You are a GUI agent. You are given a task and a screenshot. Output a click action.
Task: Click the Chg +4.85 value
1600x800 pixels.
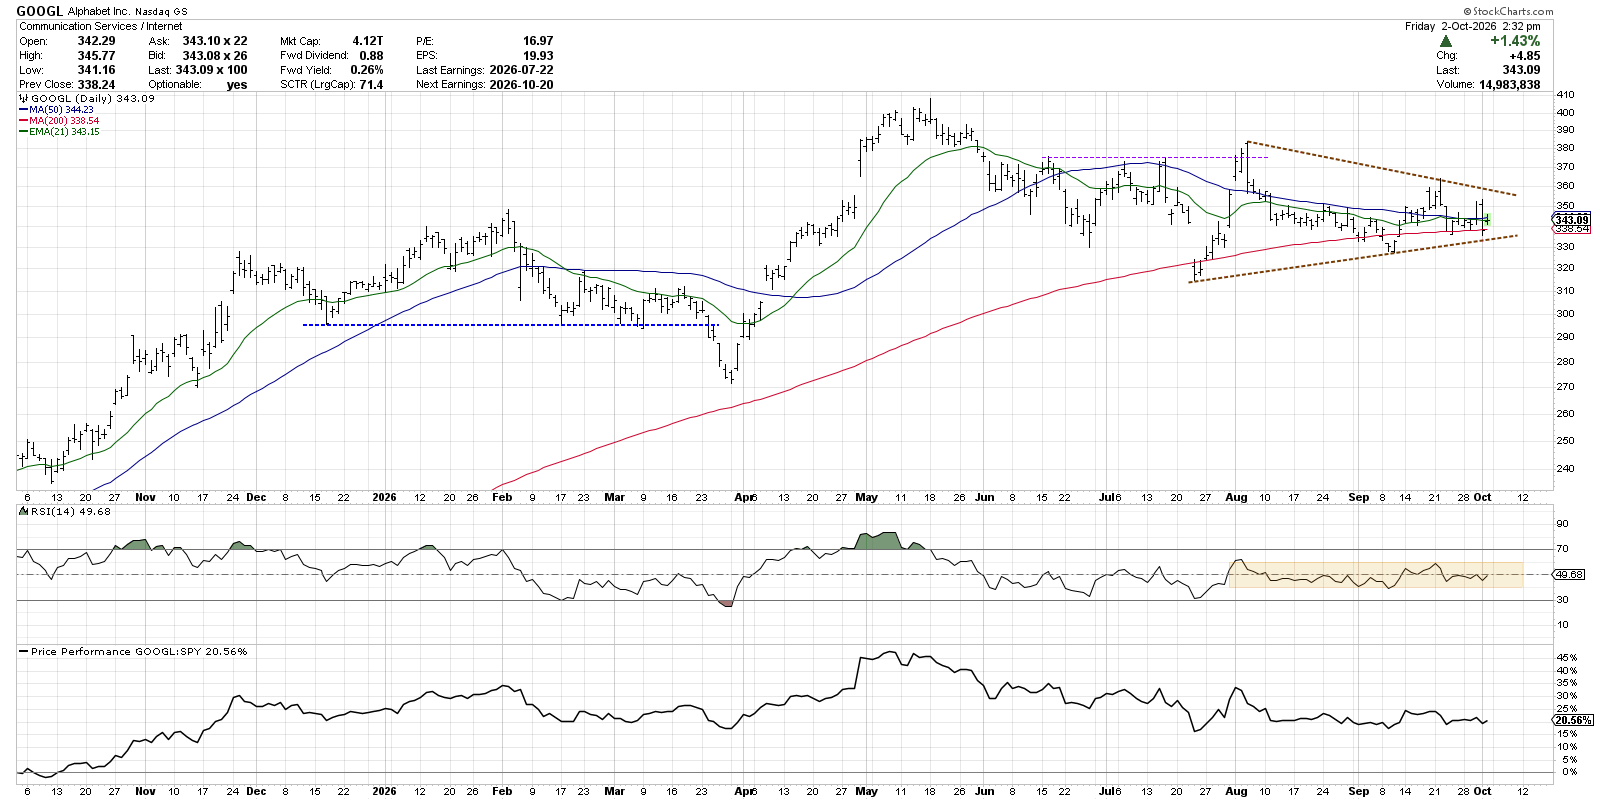(x=1525, y=56)
